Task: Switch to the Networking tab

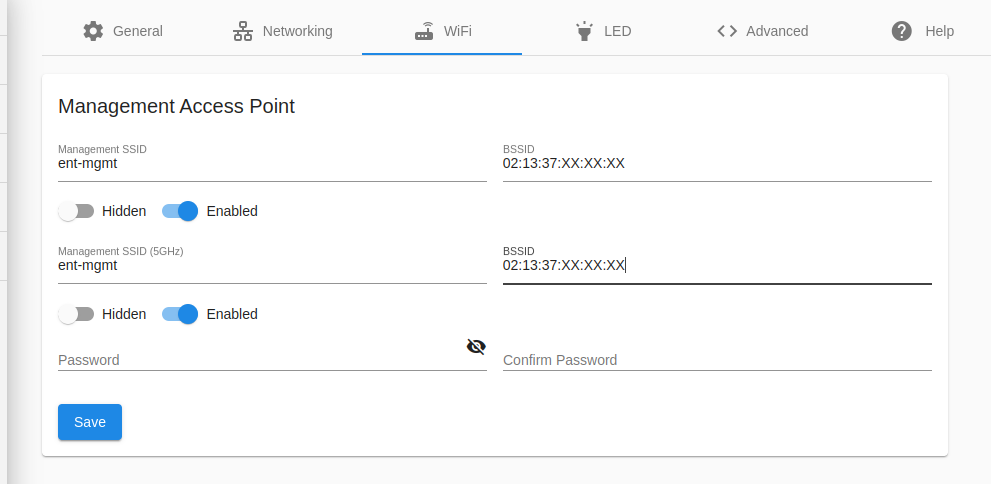Action: [x=283, y=31]
